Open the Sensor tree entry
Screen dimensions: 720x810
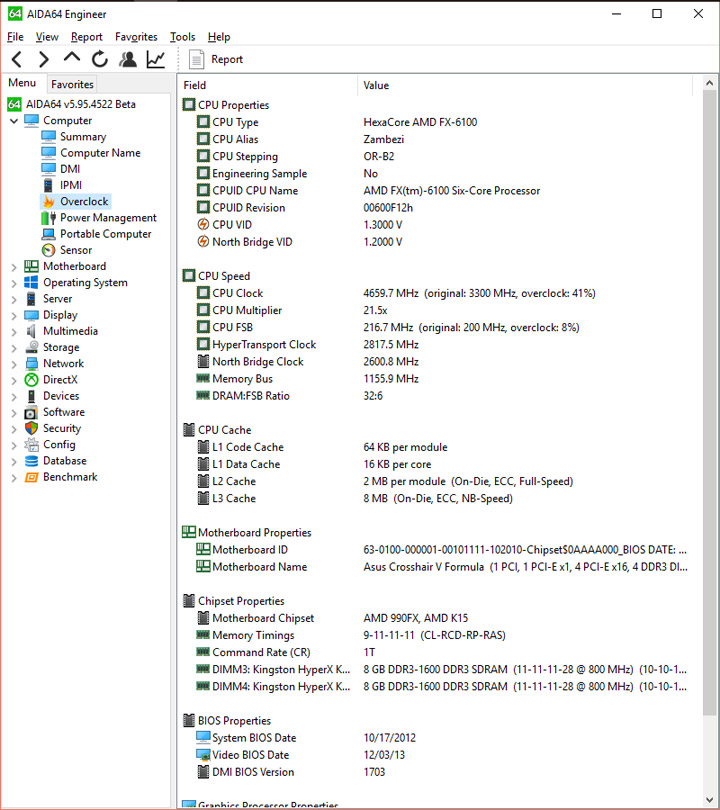pos(76,250)
